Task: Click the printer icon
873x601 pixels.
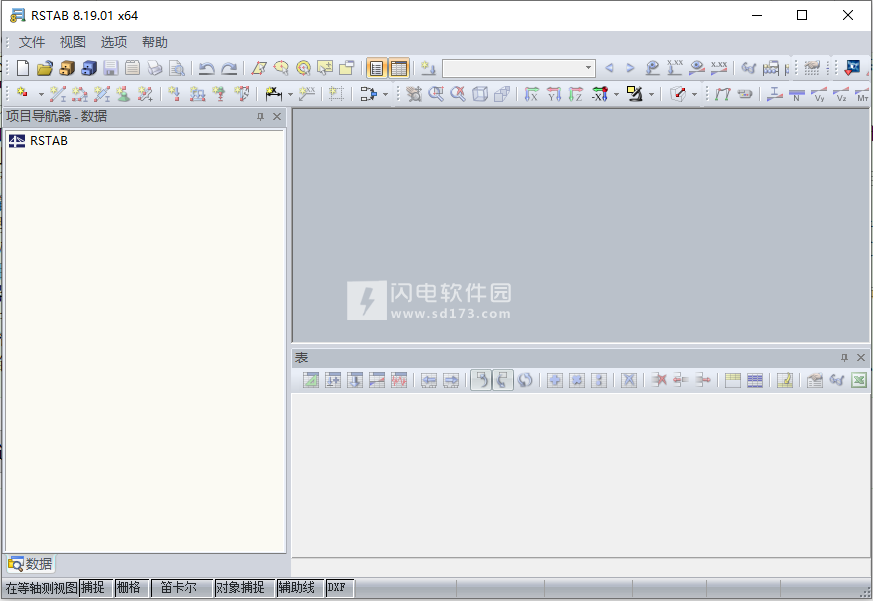Action: pyautogui.click(x=154, y=68)
